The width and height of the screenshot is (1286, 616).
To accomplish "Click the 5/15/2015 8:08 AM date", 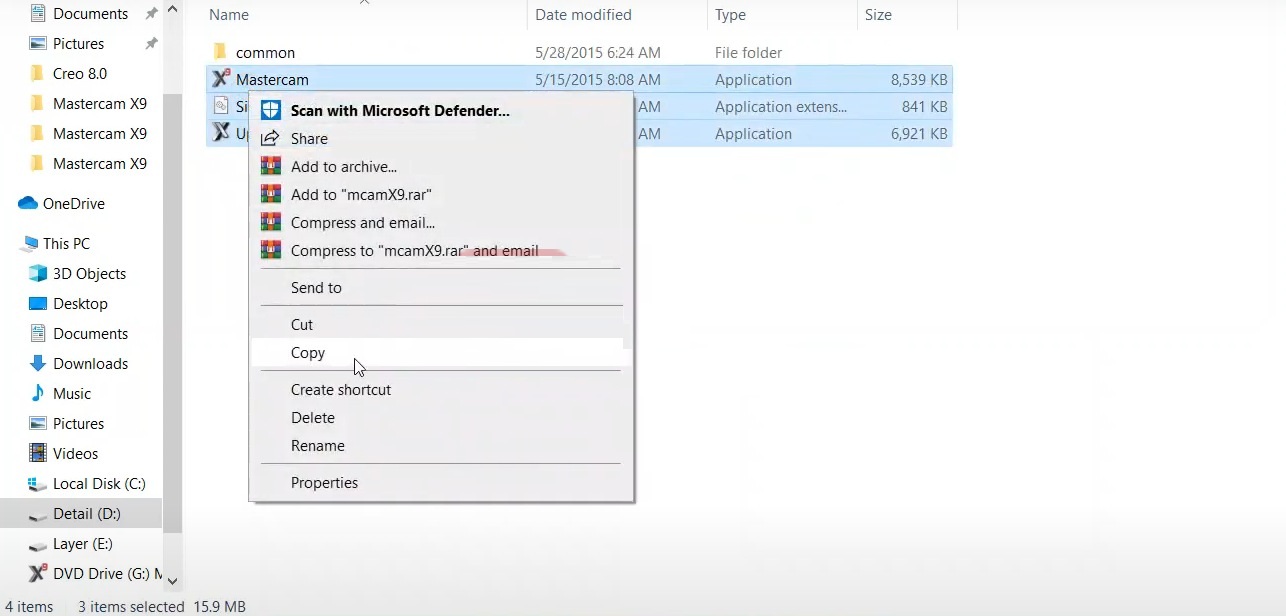I will tap(597, 80).
